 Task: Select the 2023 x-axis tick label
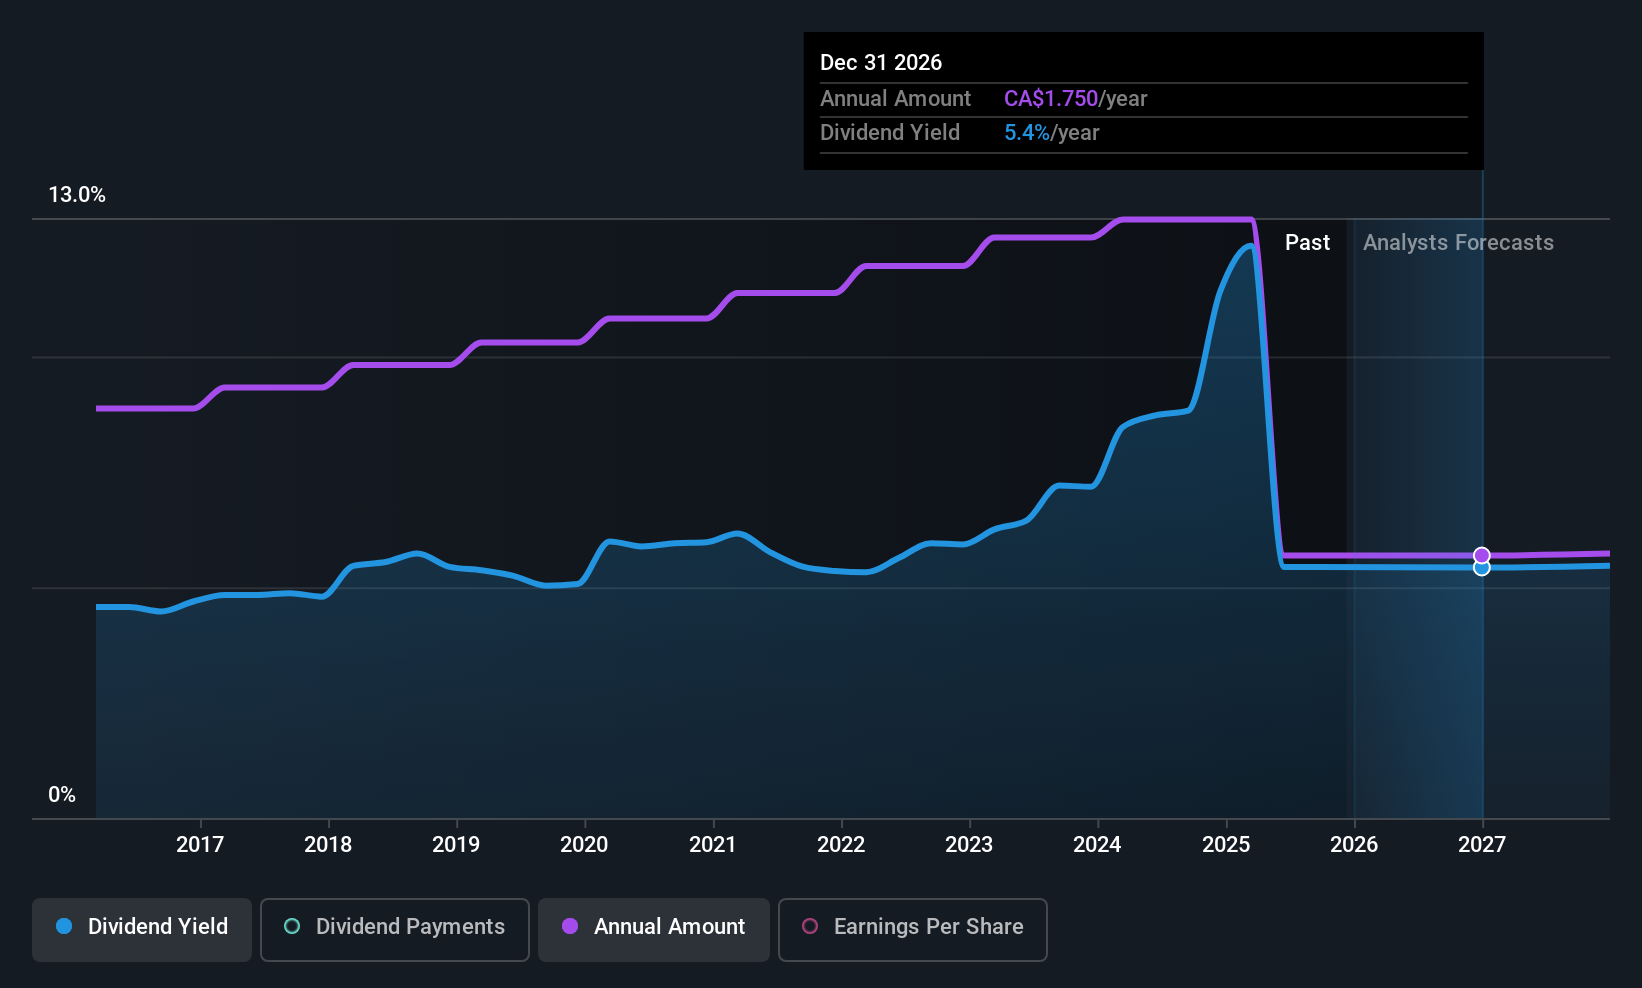[x=969, y=845]
